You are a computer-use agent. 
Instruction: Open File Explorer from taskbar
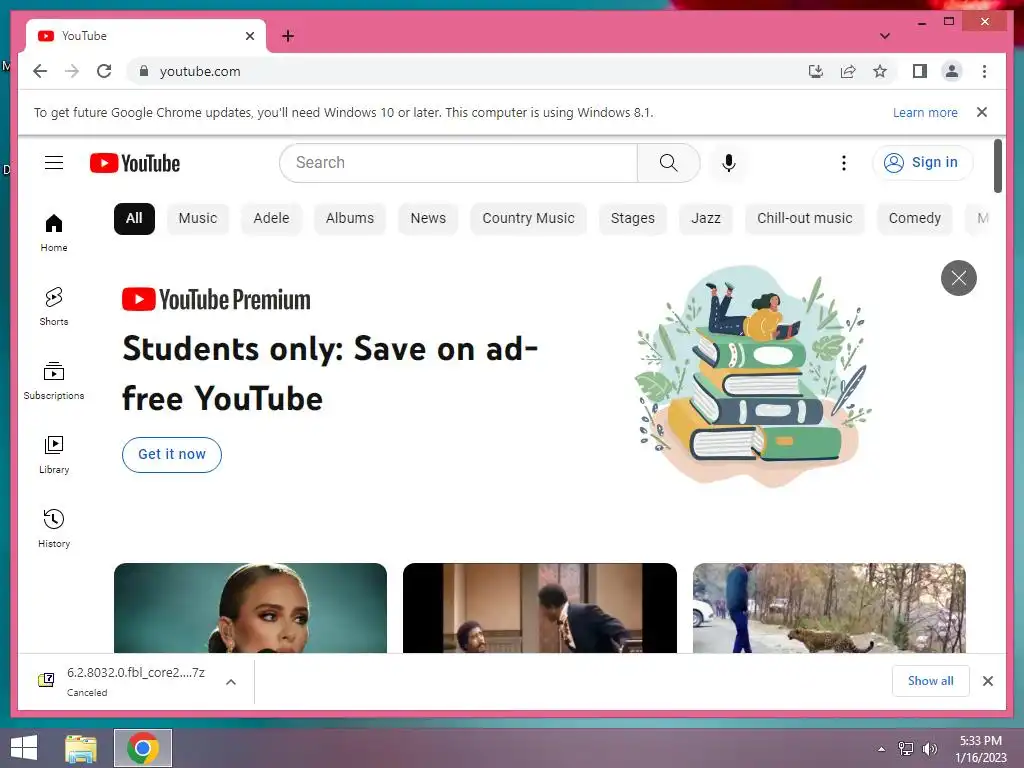tap(81, 748)
